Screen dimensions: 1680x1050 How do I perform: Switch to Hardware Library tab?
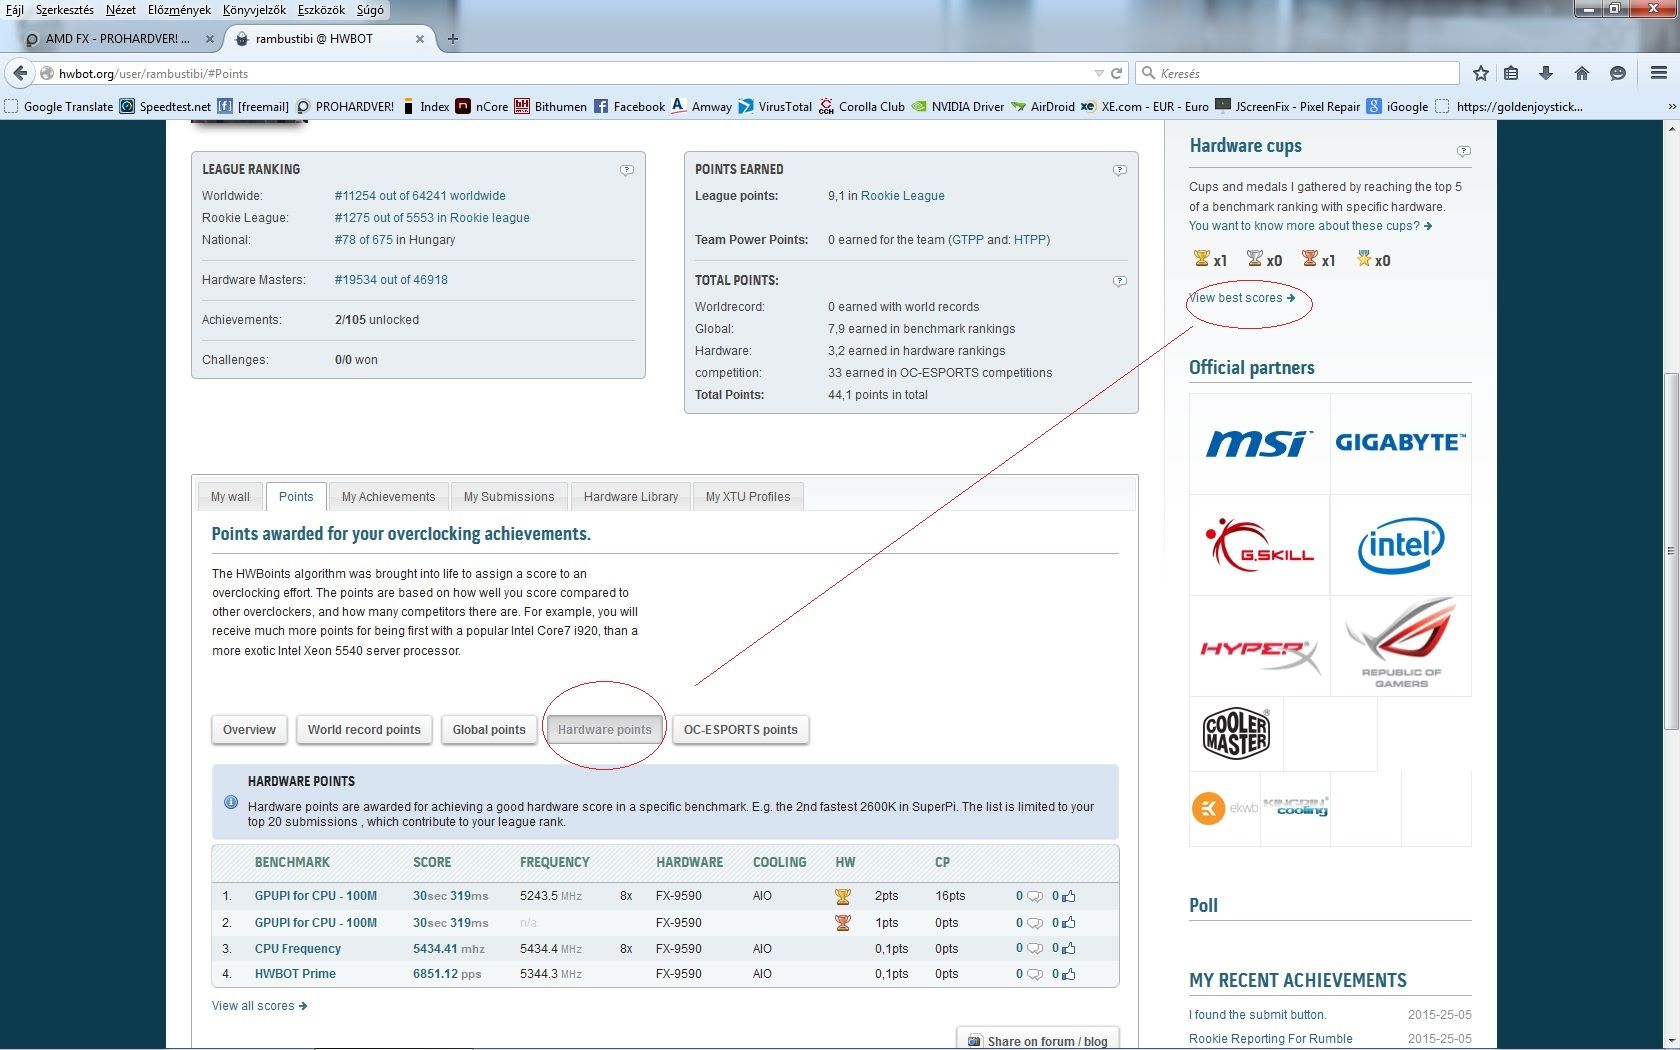[x=631, y=497]
